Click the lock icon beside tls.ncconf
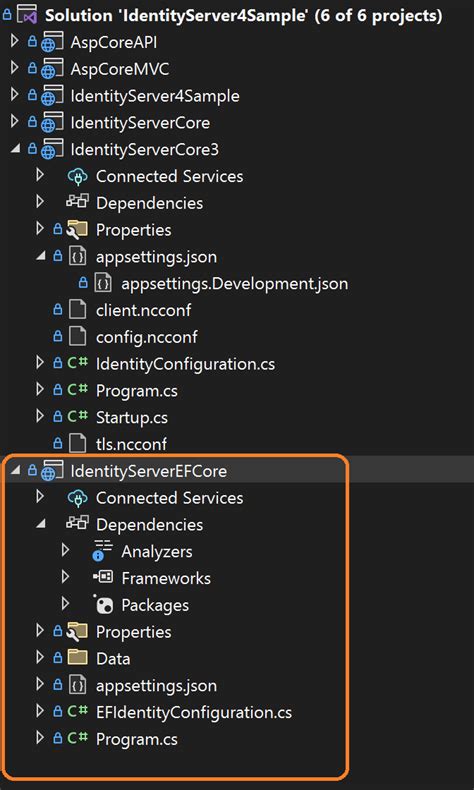The image size is (474, 790). tap(58, 444)
